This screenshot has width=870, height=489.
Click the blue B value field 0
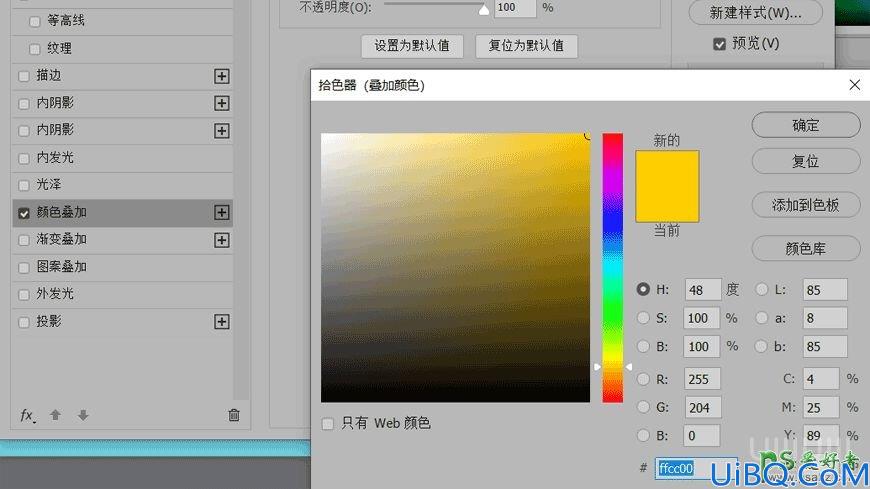(702, 436)
